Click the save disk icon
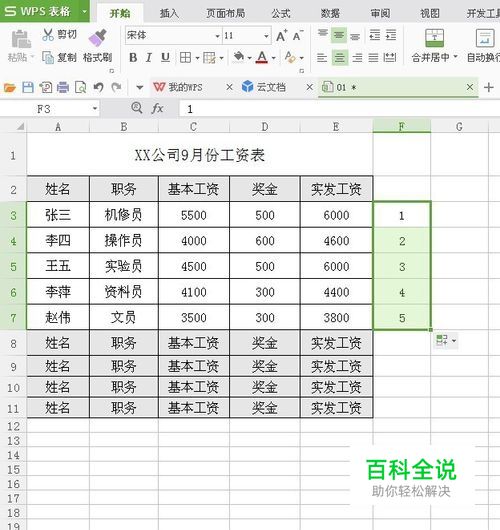 (28, 88)
